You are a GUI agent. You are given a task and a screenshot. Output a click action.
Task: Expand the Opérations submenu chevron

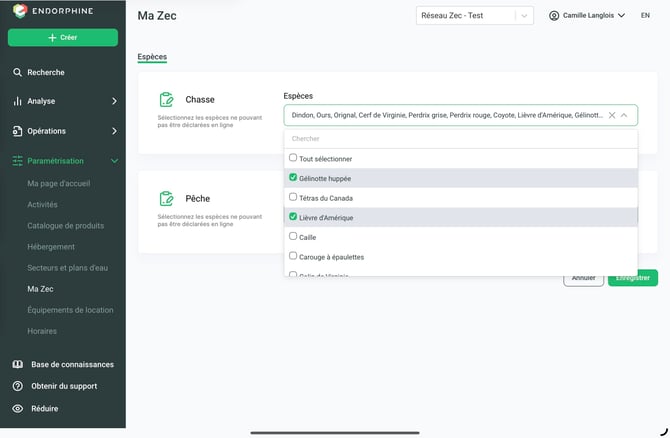[x=114, y=131]
